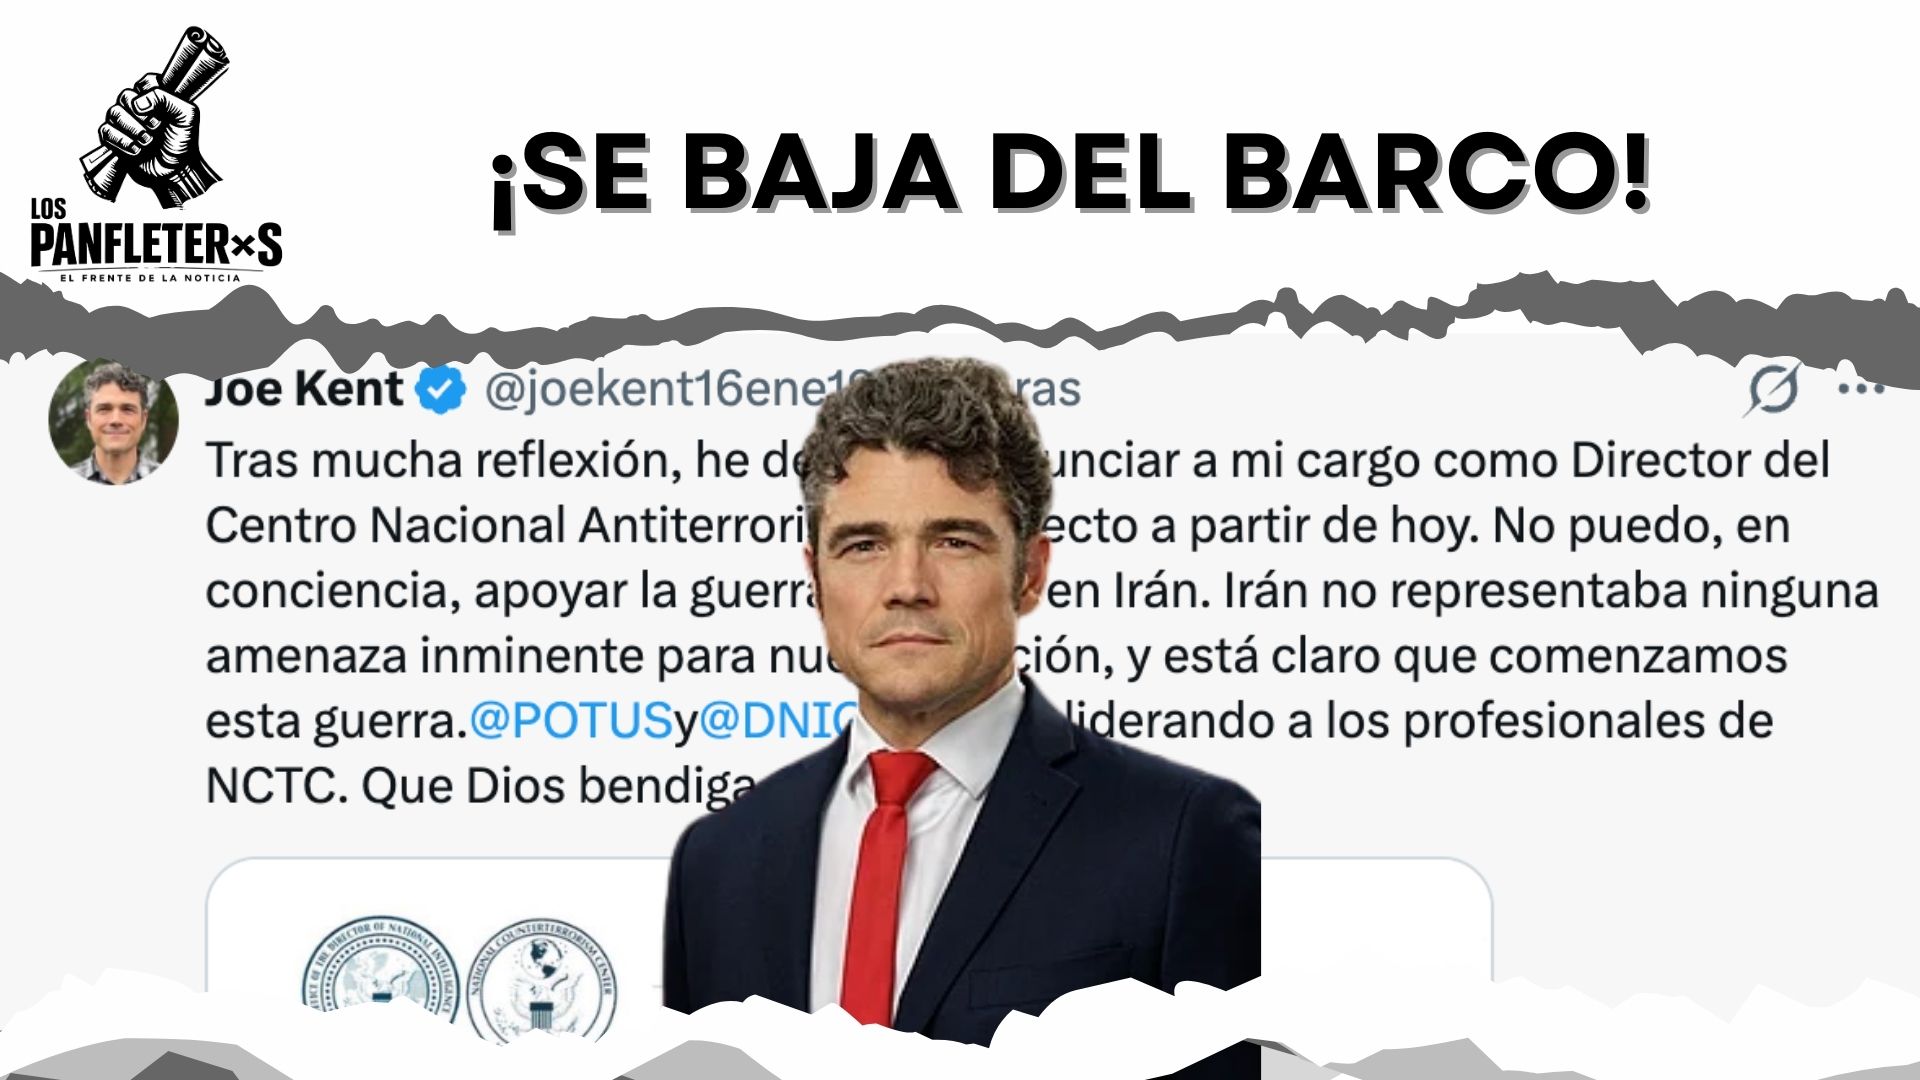Image resolution: width=1920 pixels, height=1080 pixels.
Task: Open the Grok slashed-circle icon
Action: (x=1774, y=389)
